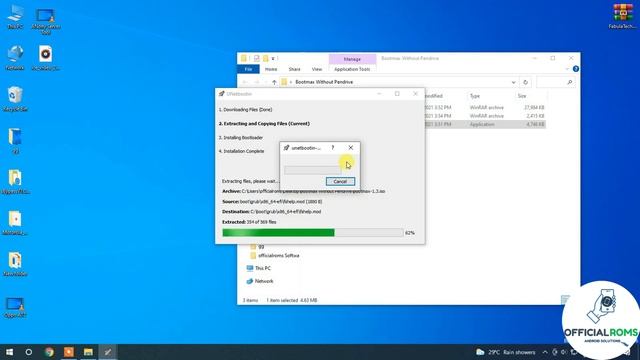Screen dimensions: 640x360
Task: Open the Windows Start menu
Action: tap(9, 352)
